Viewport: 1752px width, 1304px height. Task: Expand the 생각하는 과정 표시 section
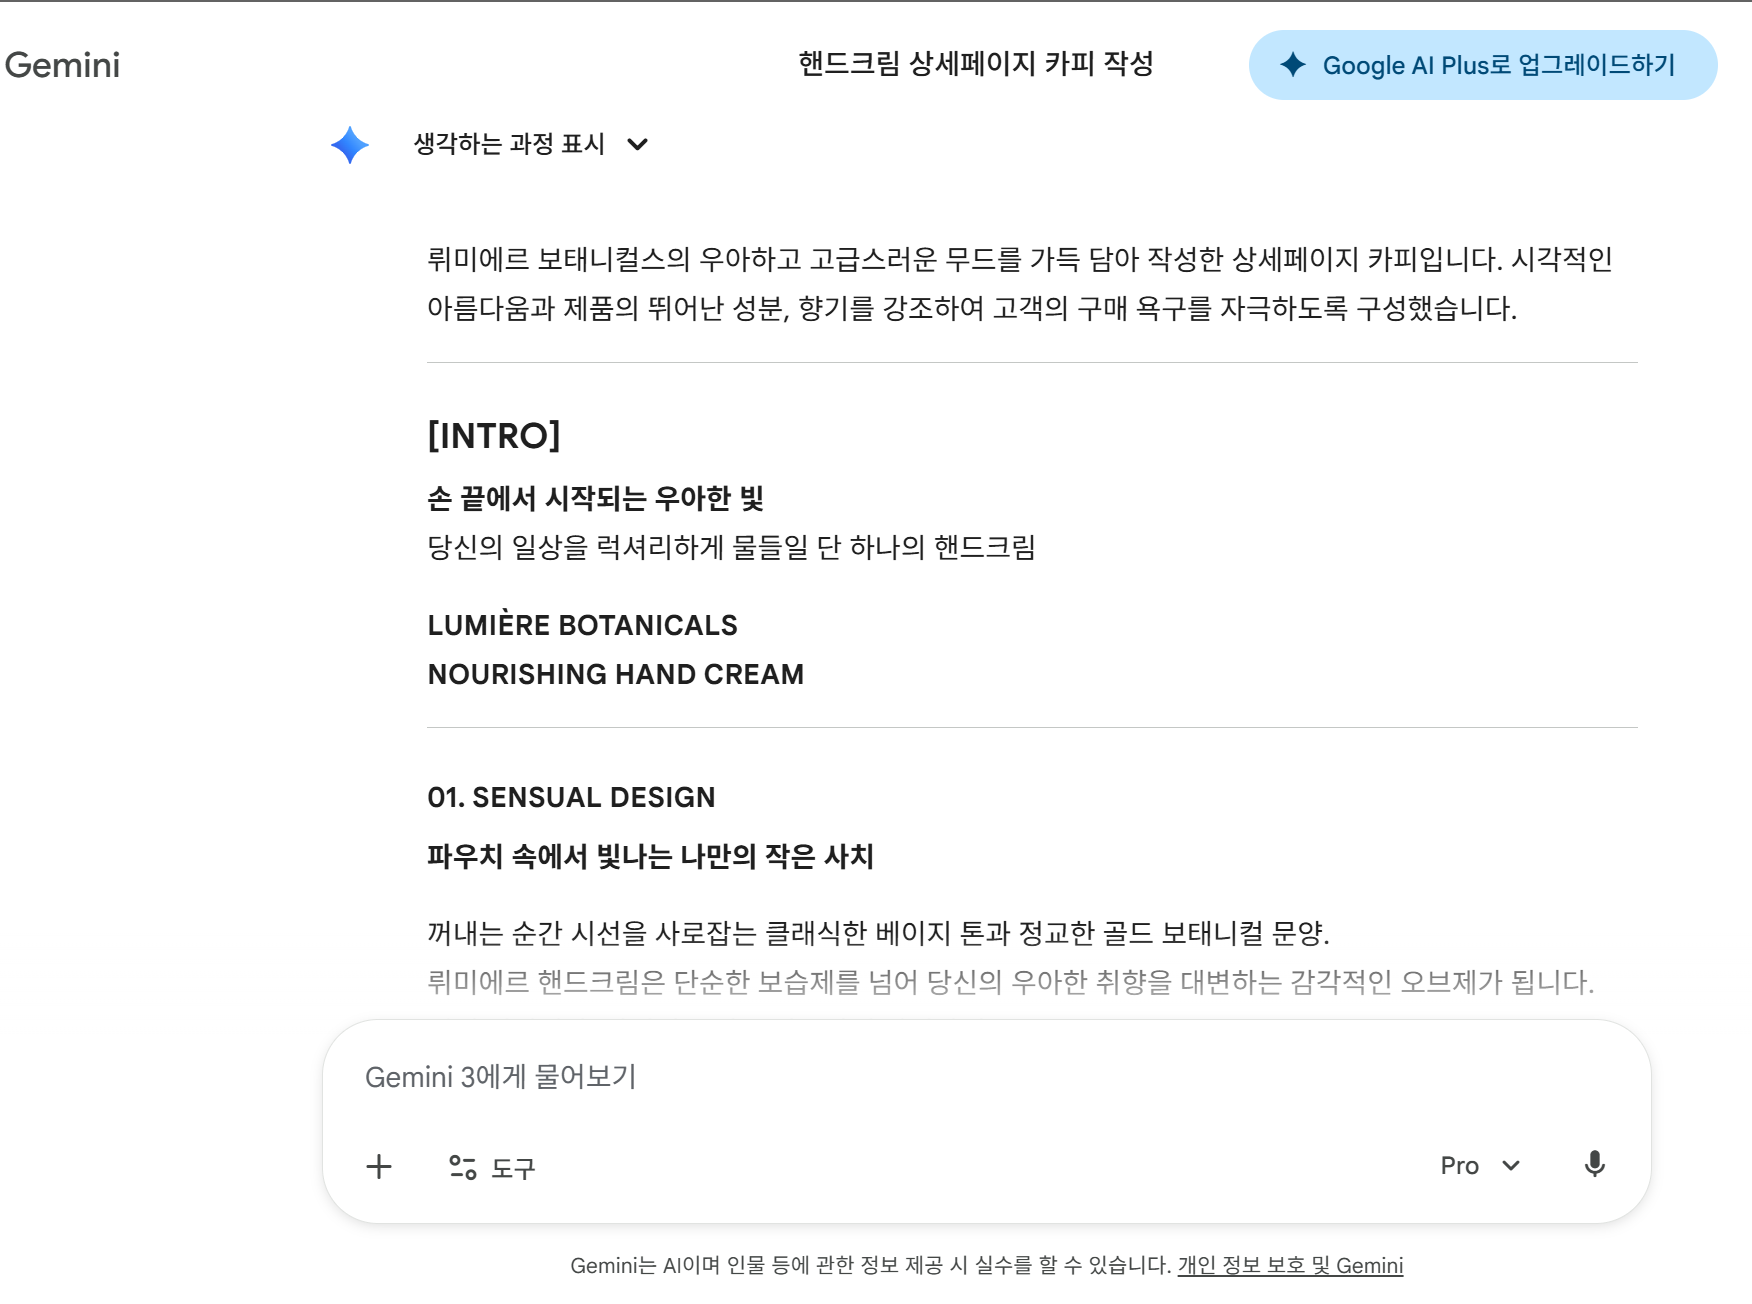(x=531, y=144)
